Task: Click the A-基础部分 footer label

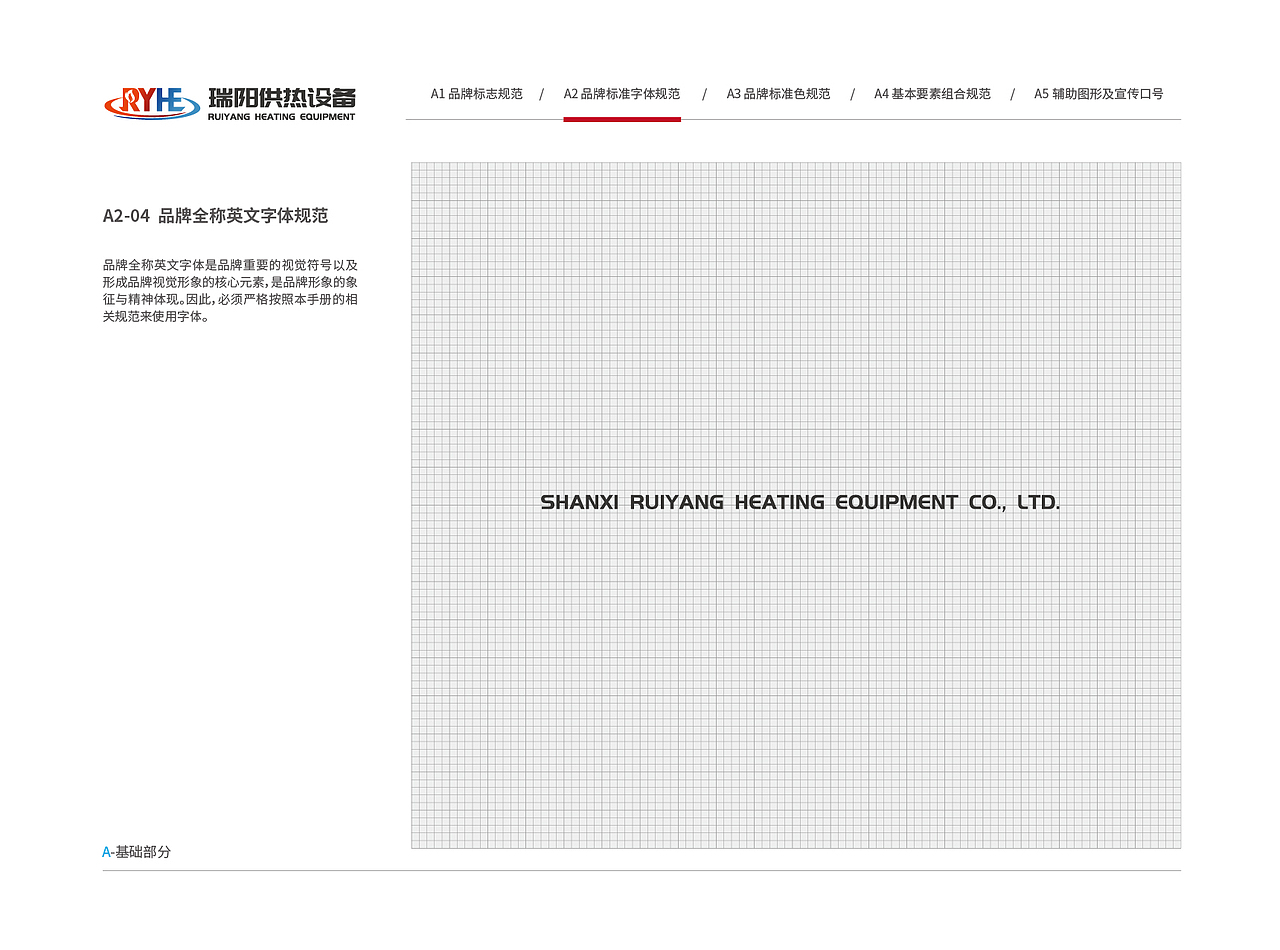Action: click(135, 852)
